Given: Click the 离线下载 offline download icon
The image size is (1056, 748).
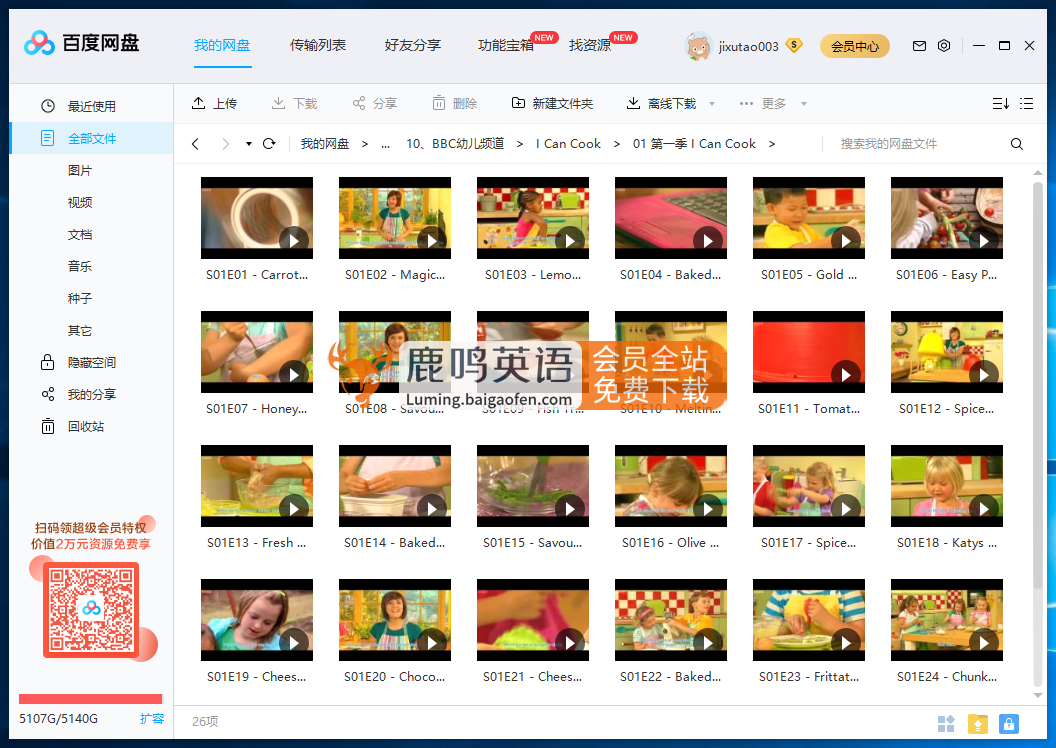Looking at the screenshot, I should (632, 102).
